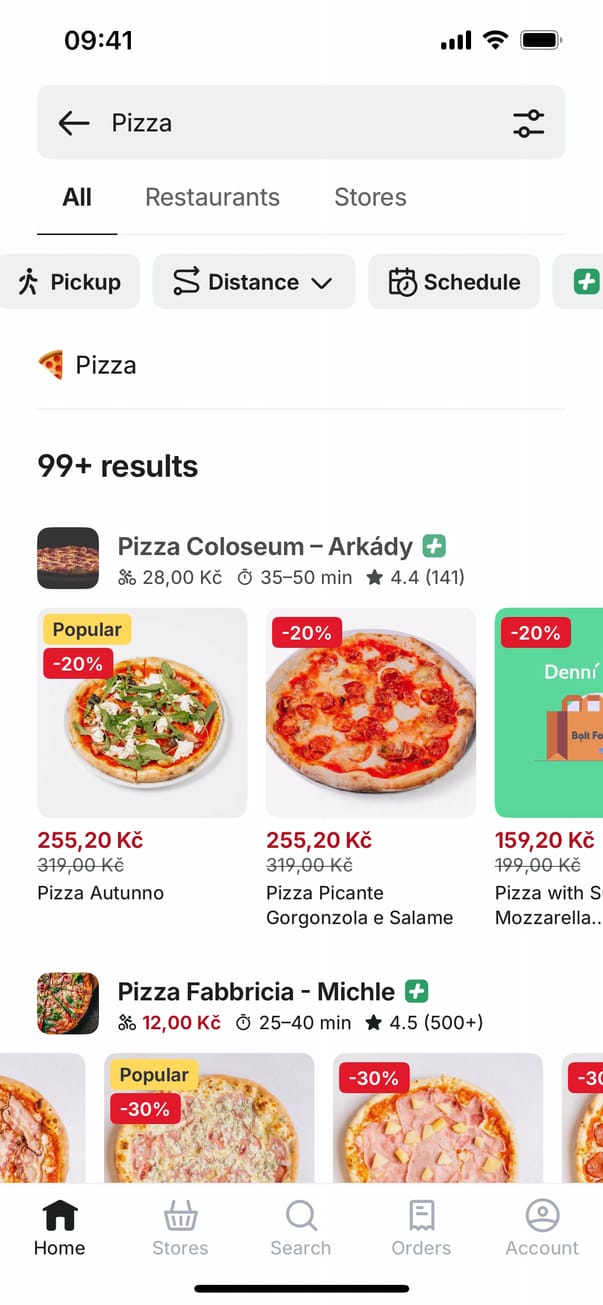Go to the Account profile icon
The width and height of the screenshot is (603, 1305).
pos(542,1216)
